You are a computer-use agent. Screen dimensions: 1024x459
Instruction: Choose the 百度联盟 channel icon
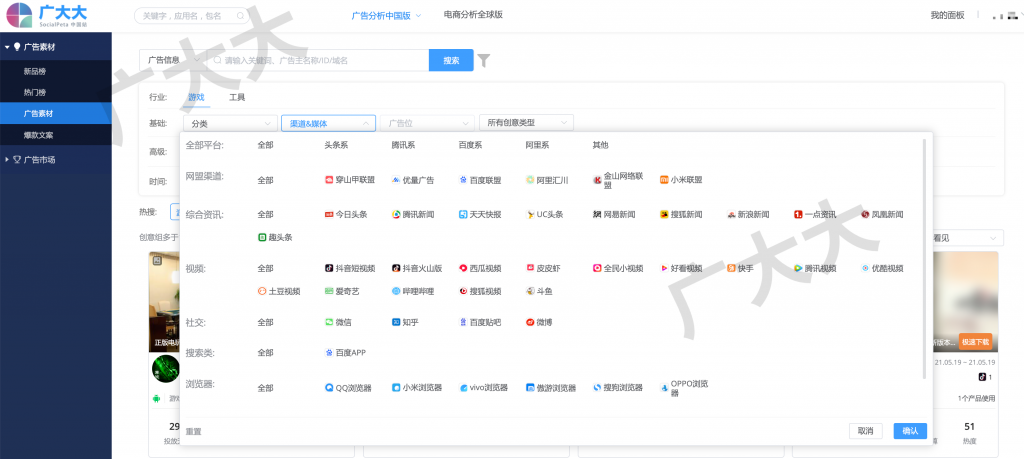pyautogui.click(x=463, y=180)
